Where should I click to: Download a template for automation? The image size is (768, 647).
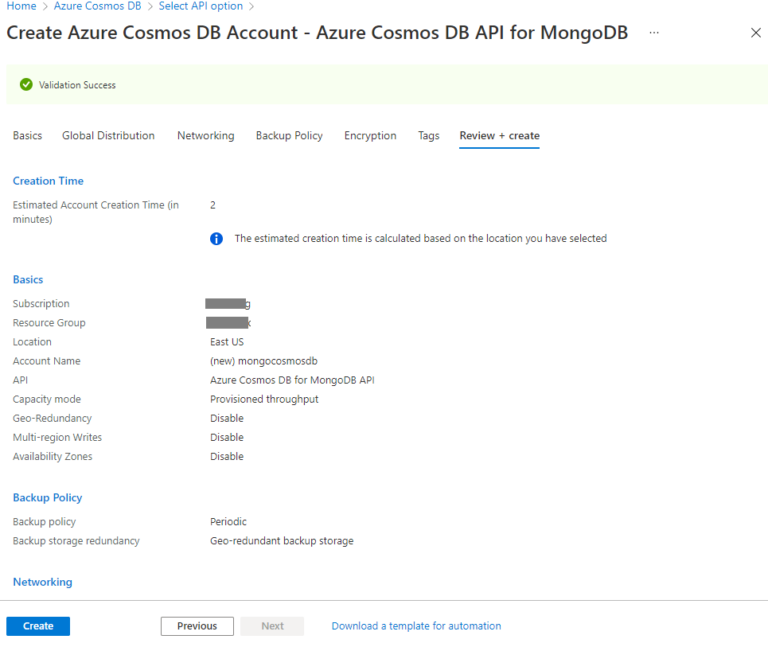416,626
